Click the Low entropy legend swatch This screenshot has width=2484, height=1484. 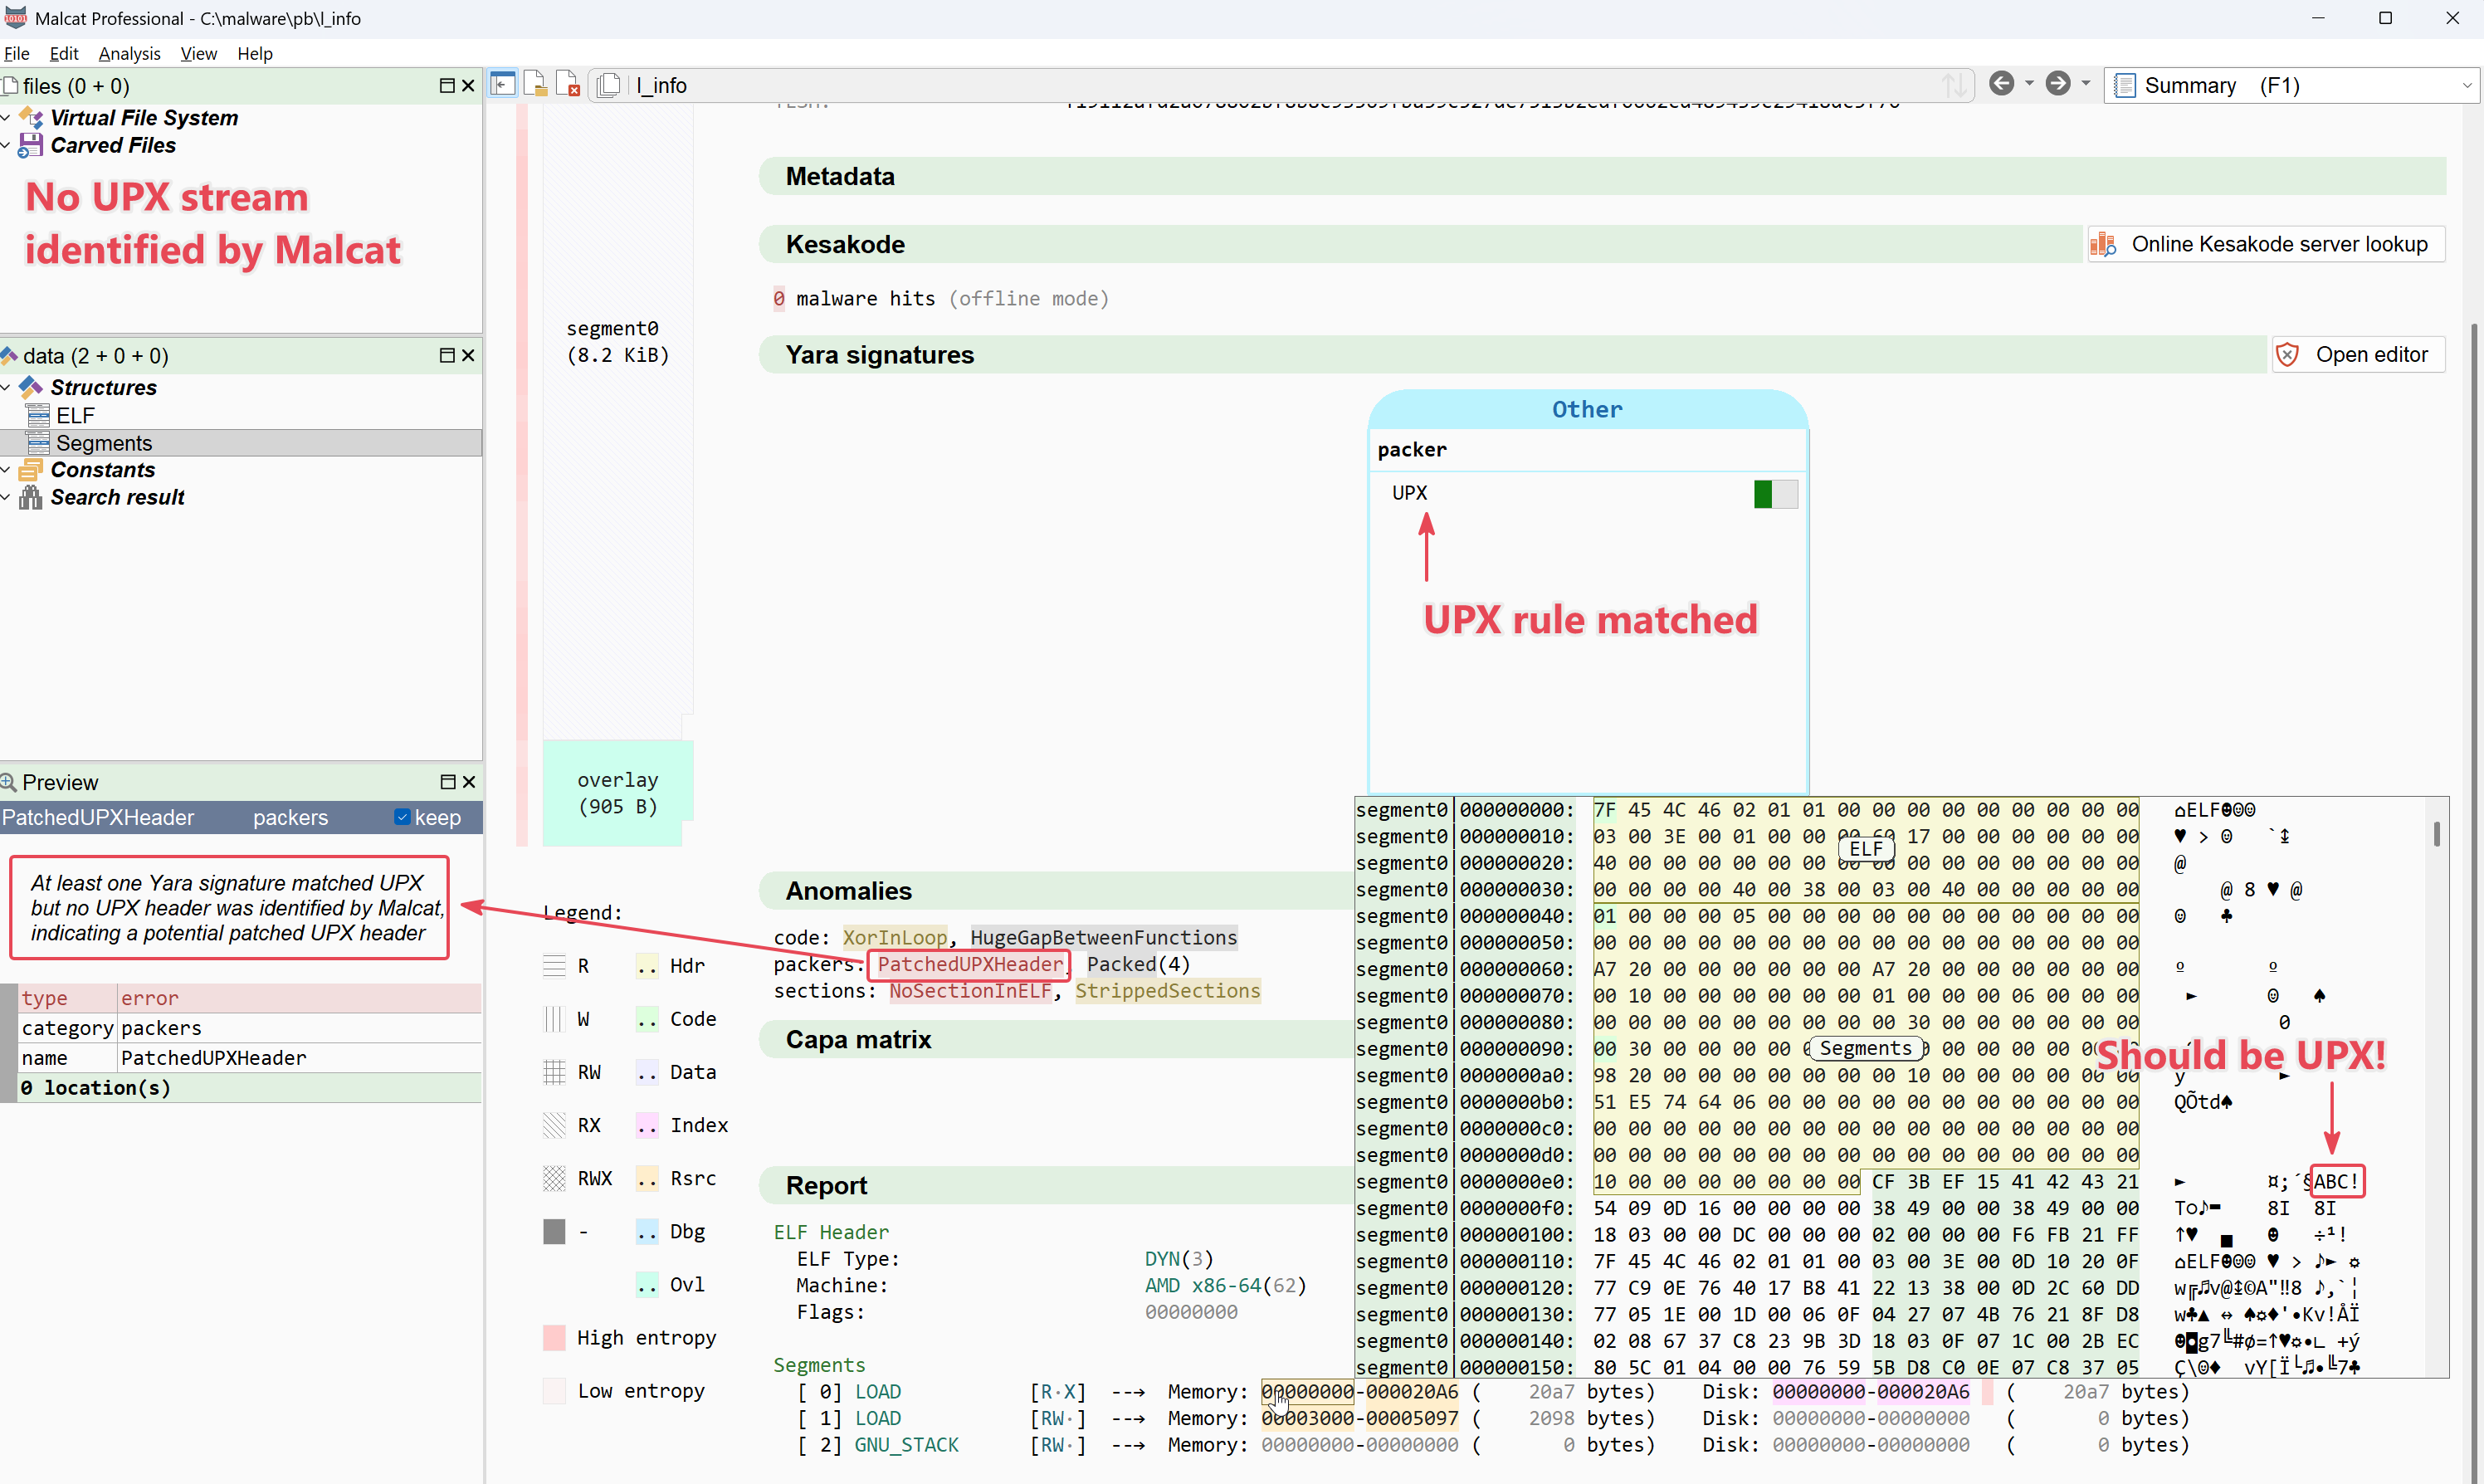tap(553, 1390)
